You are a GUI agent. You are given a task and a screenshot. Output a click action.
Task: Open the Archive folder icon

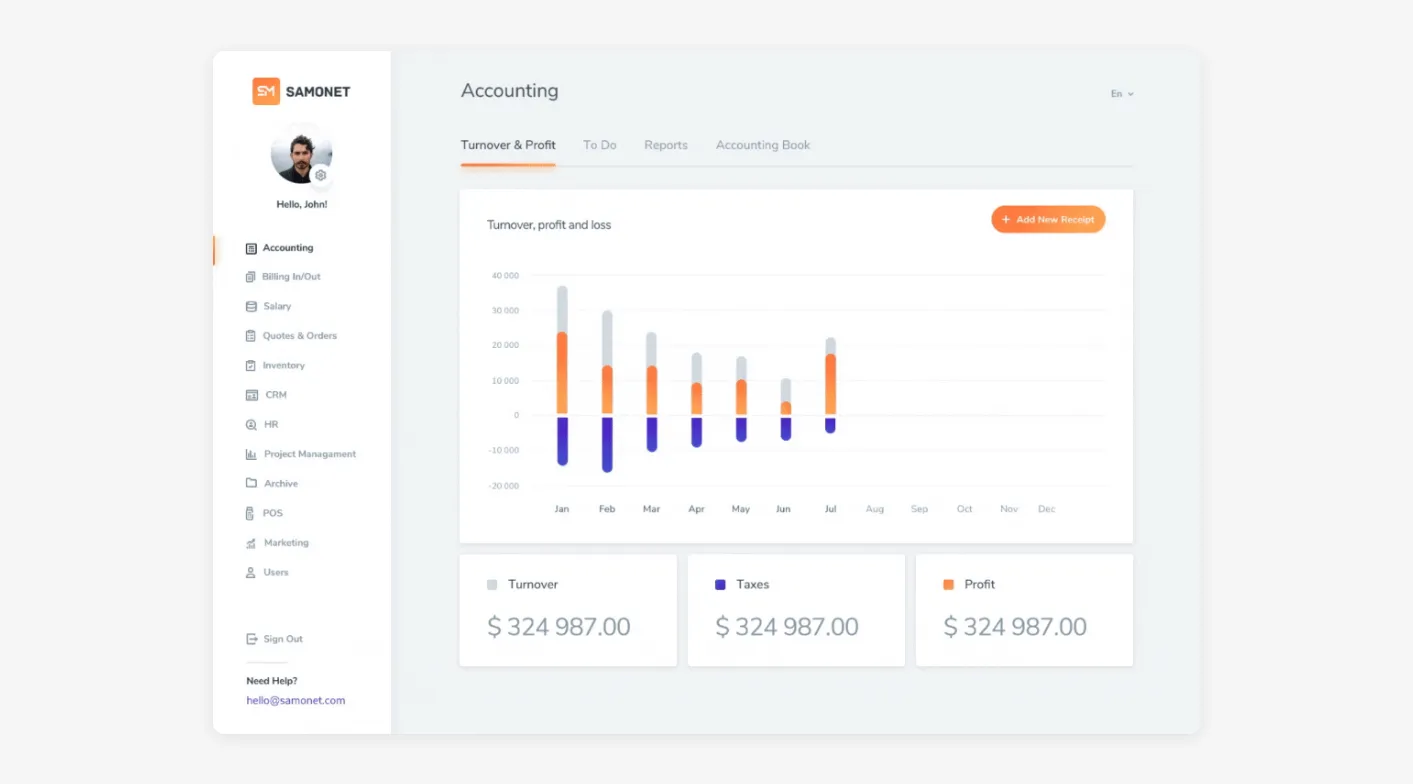pyautogui.click(x=251, y=484)
